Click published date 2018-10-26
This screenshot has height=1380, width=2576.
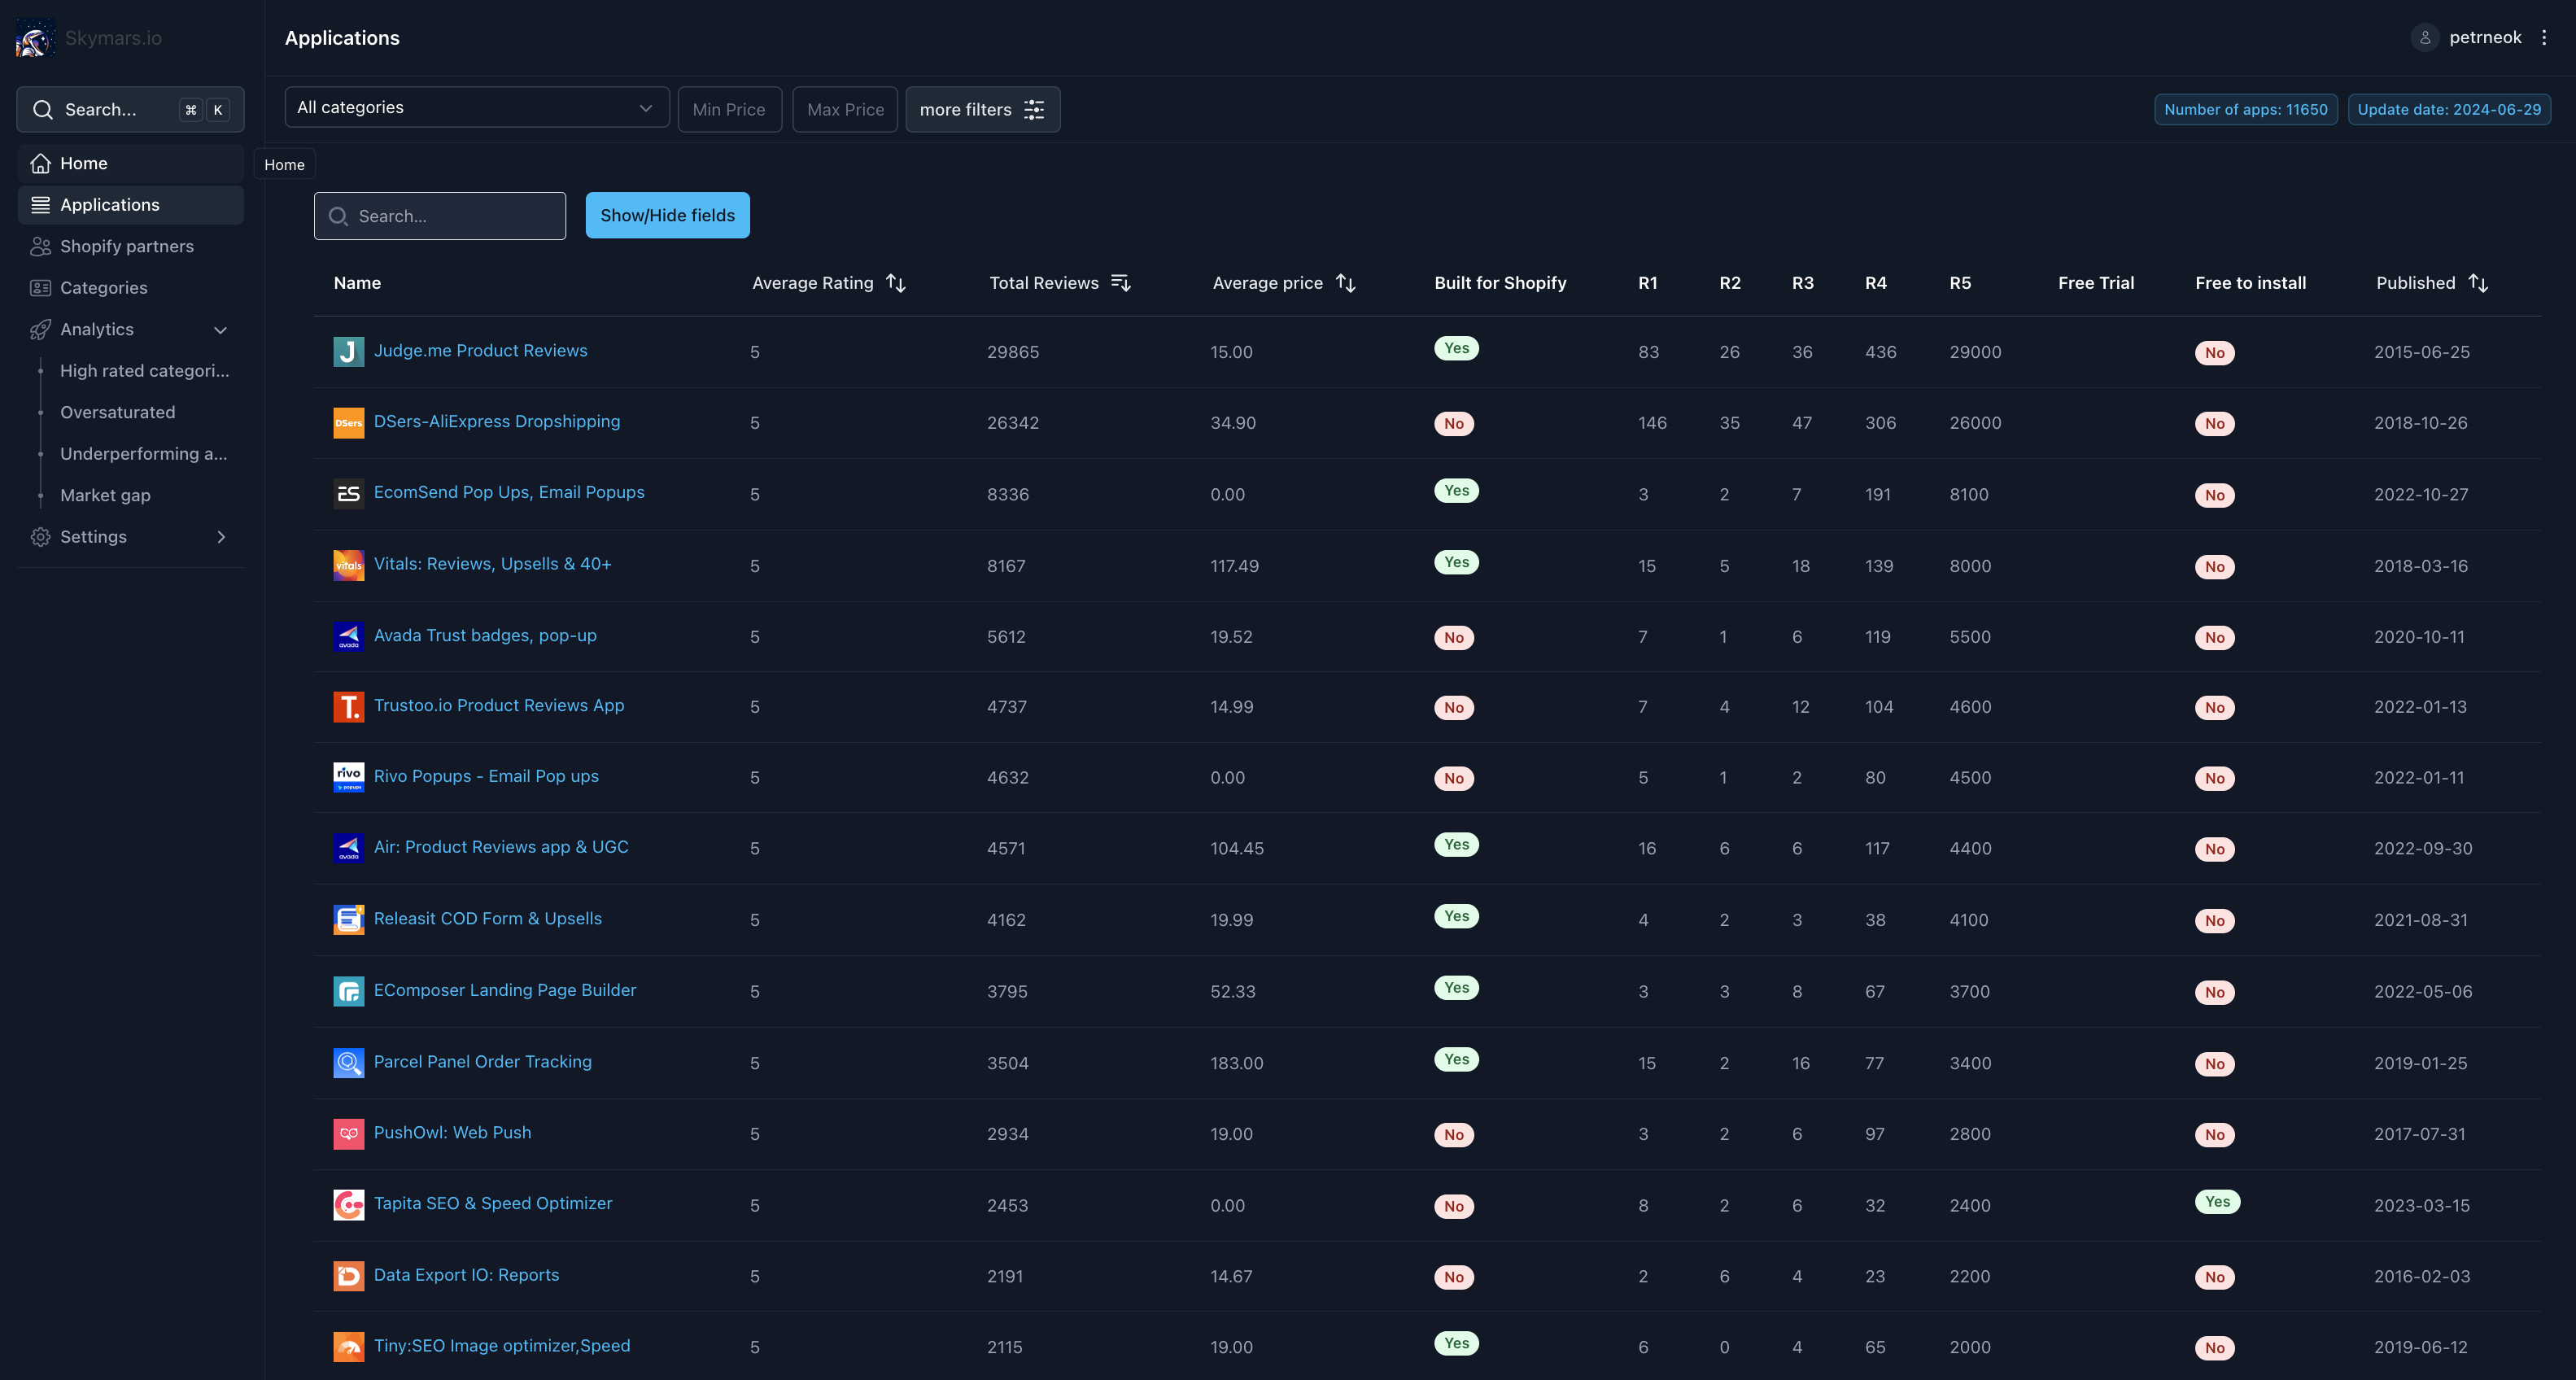2420,423
